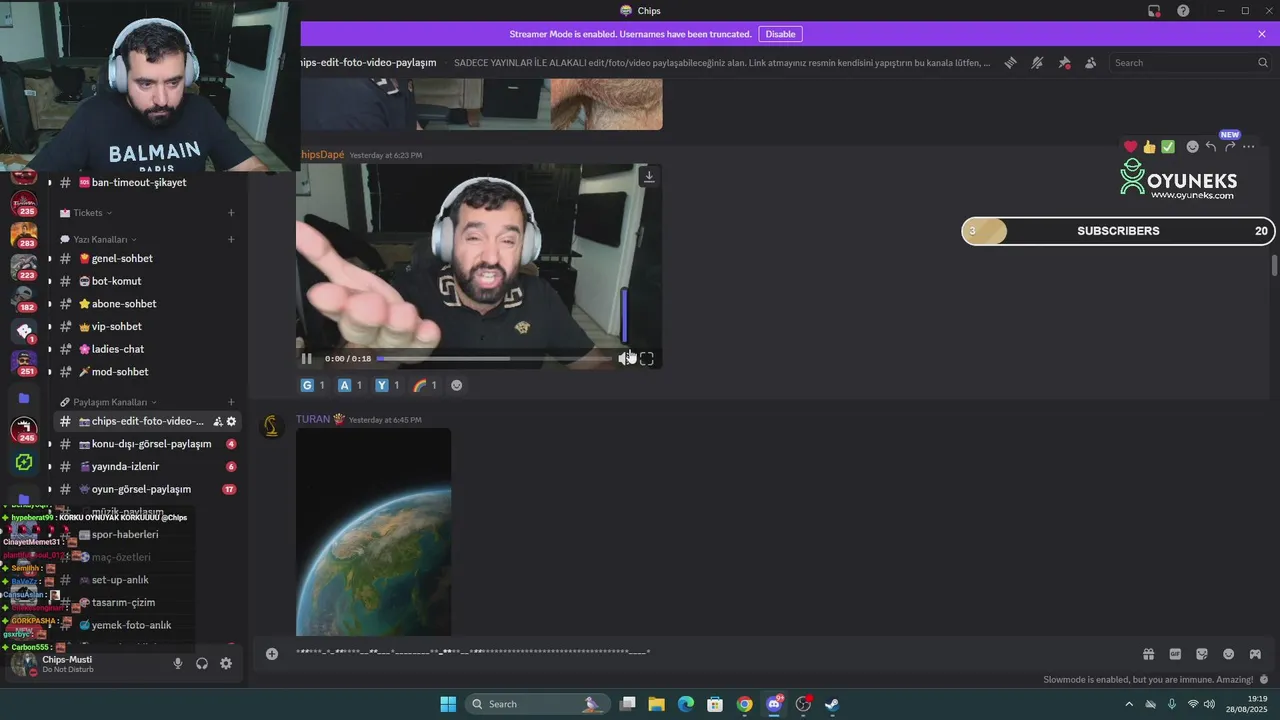The height and width of the screenshot is (720, 1280).
Task: Toggle microphone mute in user panel
Action: (178, 664)
